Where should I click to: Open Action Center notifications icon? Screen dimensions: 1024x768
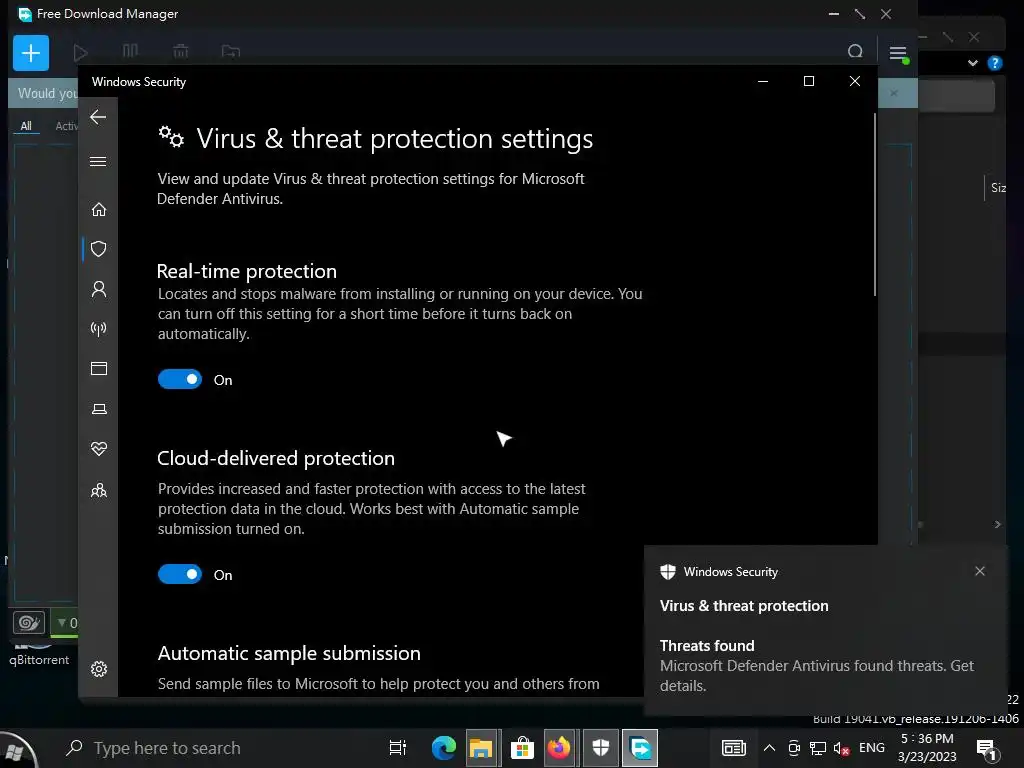coord(987,749)
